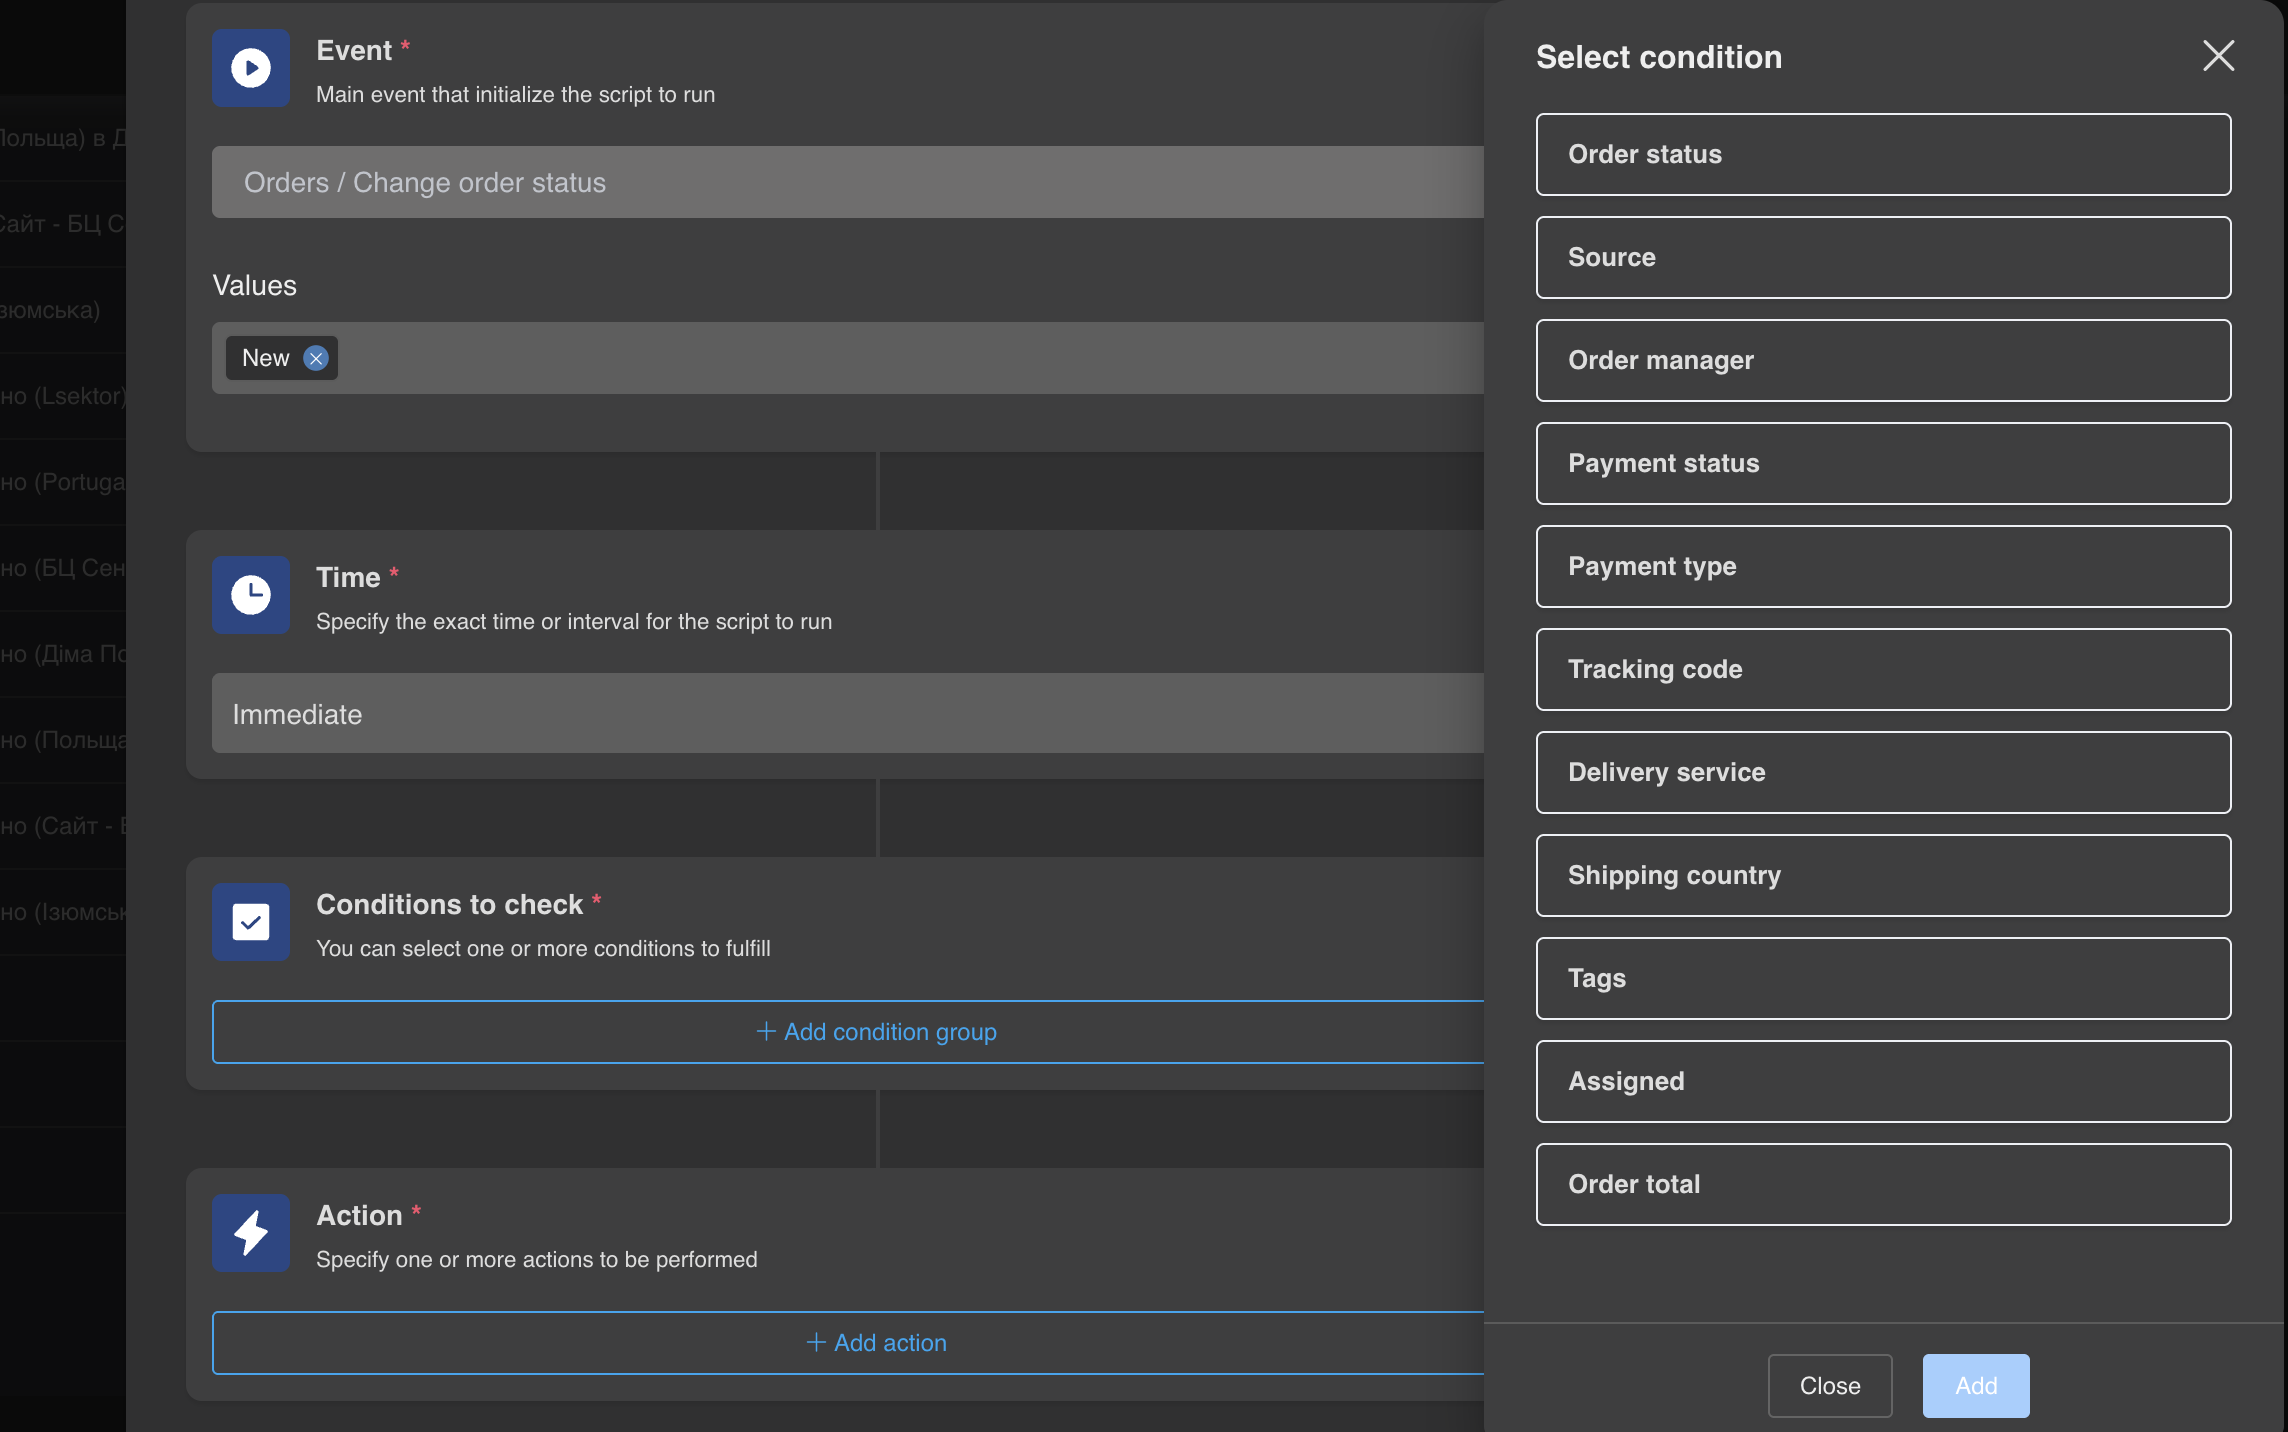The height and width of the screenshot is (1432, 2288).
Task: Choose the Order manager condition
Action: [1882, 360]
